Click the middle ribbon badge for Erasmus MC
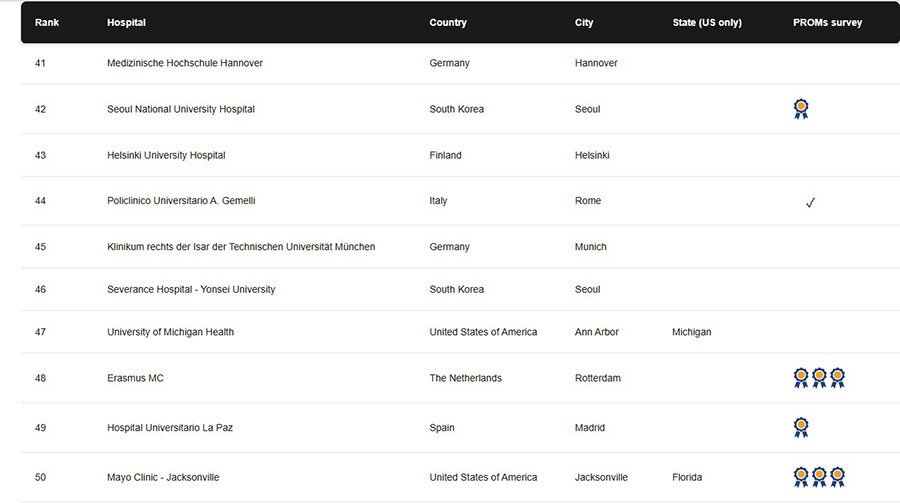900x503 pixels. [x=819, y=378]
